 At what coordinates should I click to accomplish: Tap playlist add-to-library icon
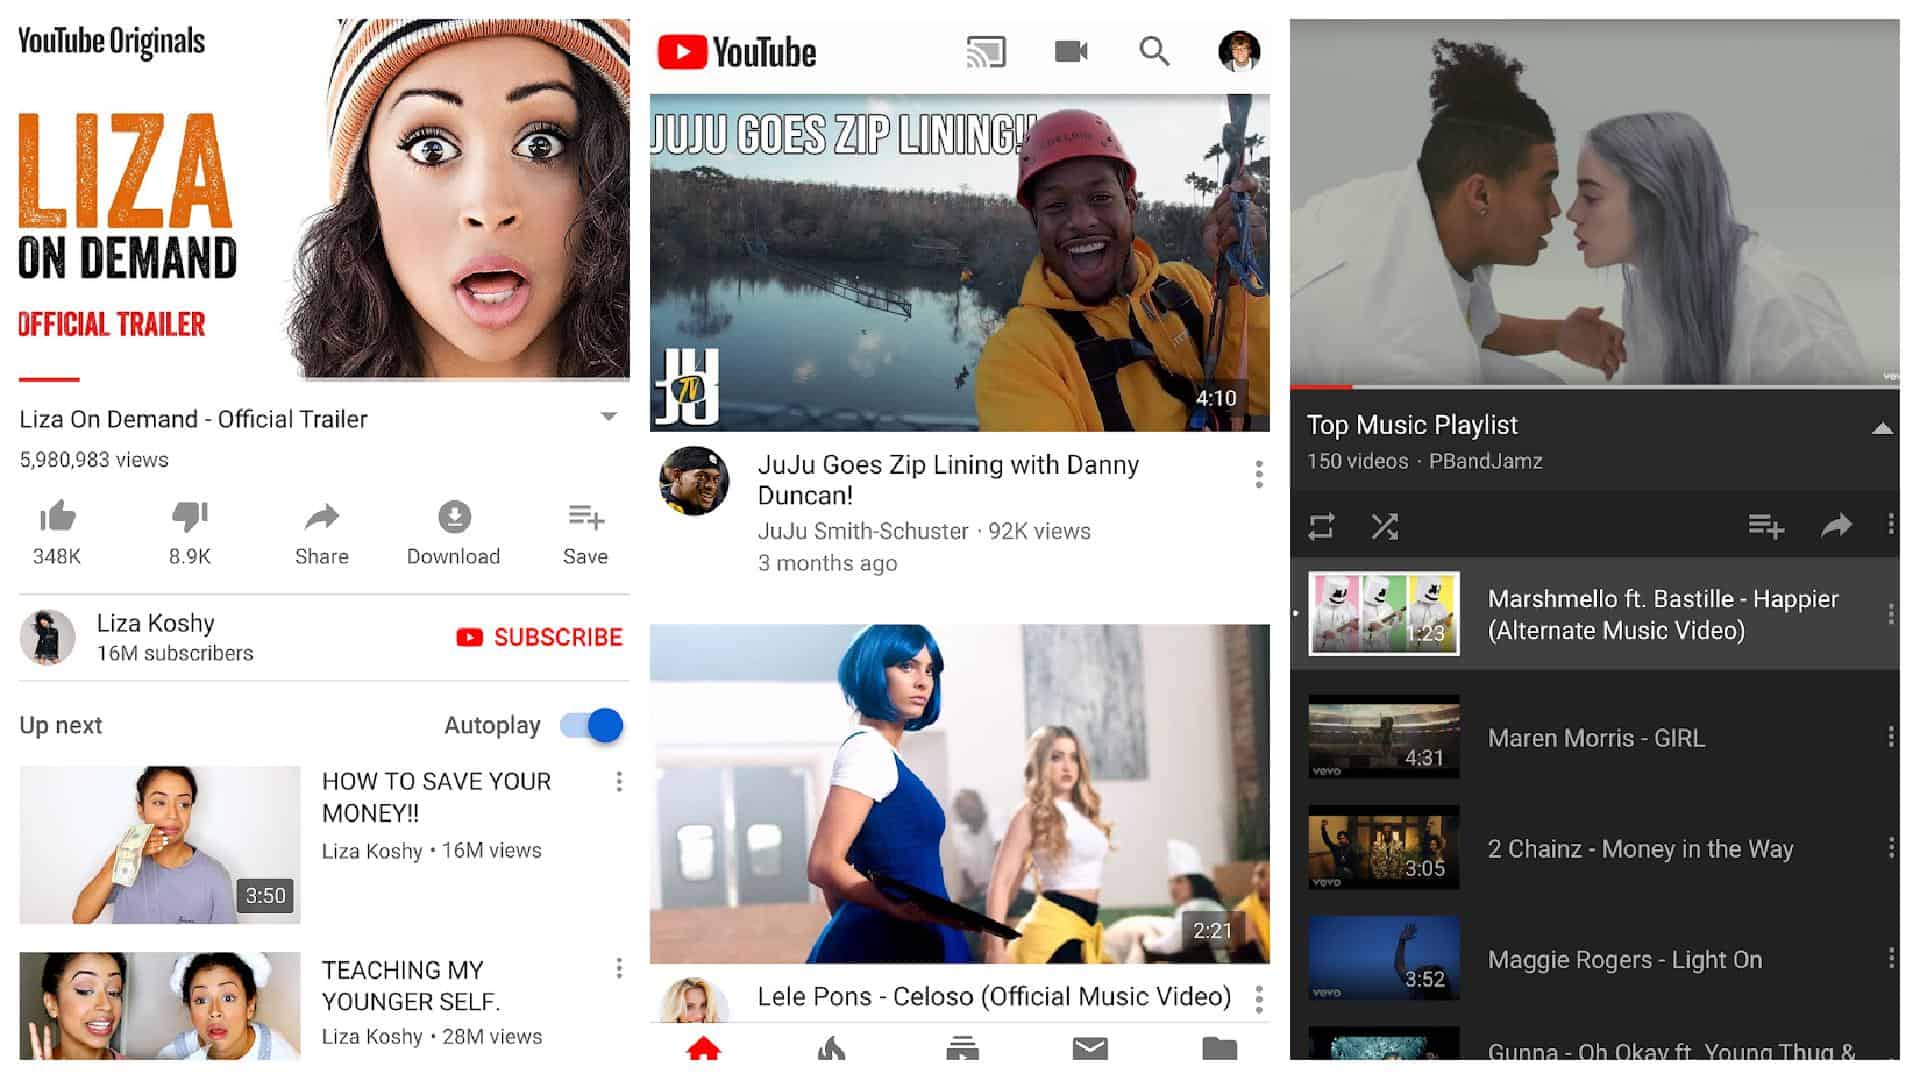click(x=1765, y=525)
